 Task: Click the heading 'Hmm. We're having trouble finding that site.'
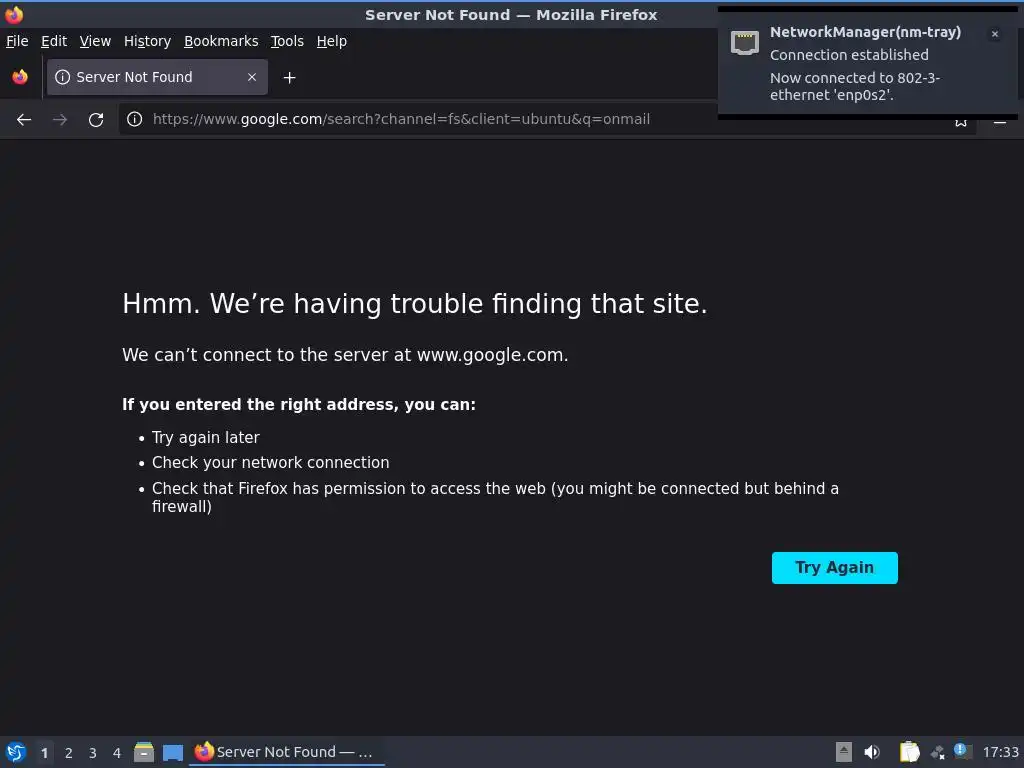pyautogui.click(x=415, y=304)
